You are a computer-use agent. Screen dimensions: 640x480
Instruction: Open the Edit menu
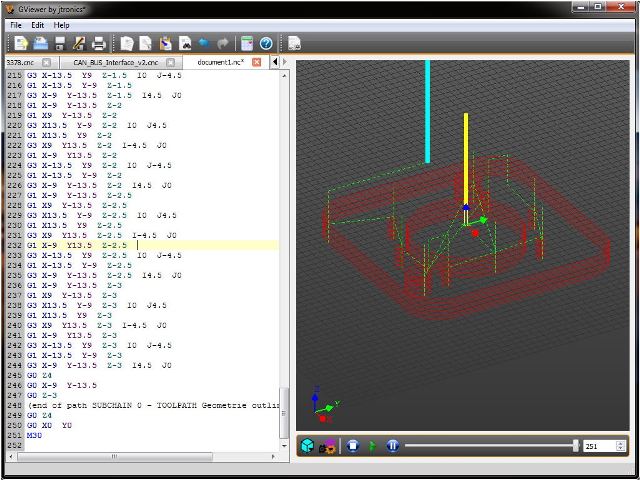click(38, 25)
